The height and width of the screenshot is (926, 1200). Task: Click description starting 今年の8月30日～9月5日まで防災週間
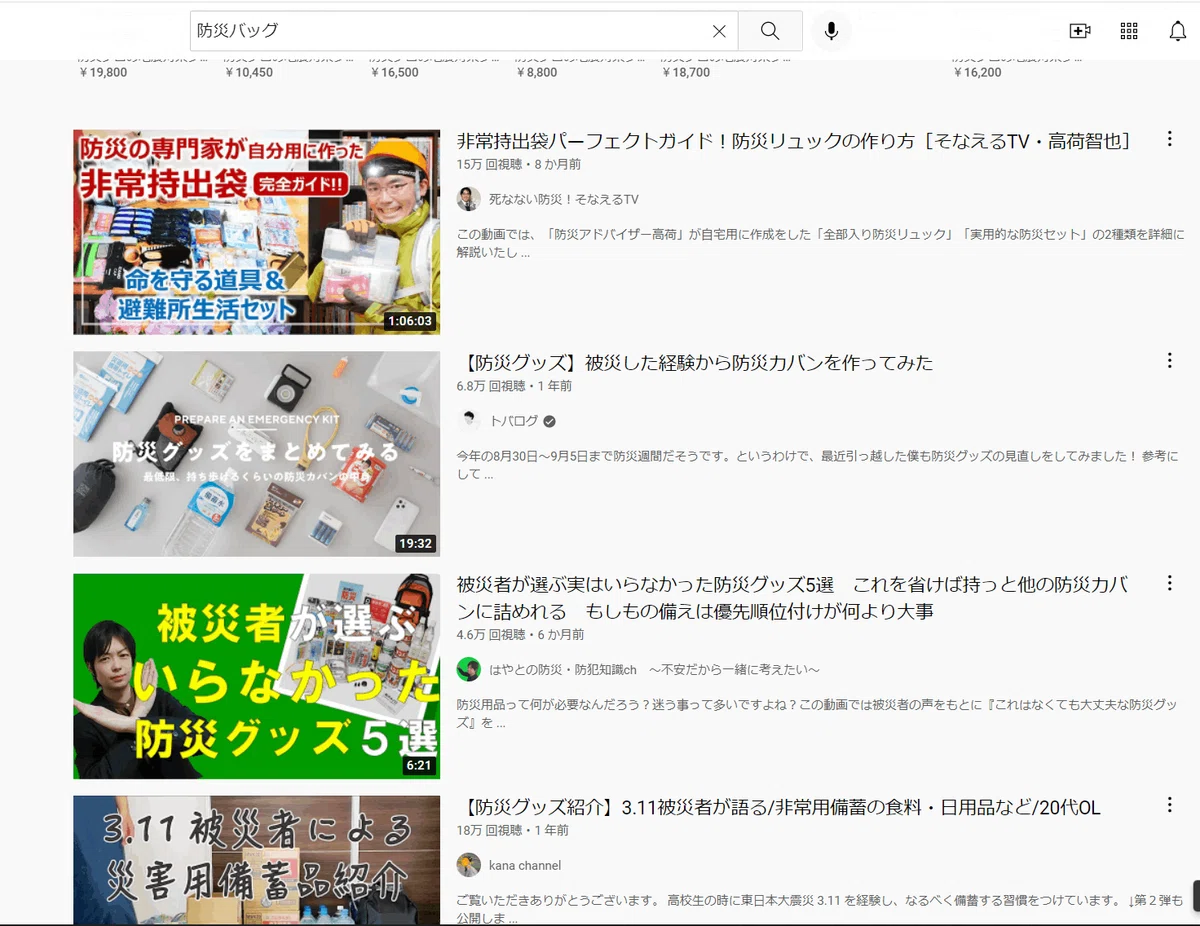click(x=817, y=465)
